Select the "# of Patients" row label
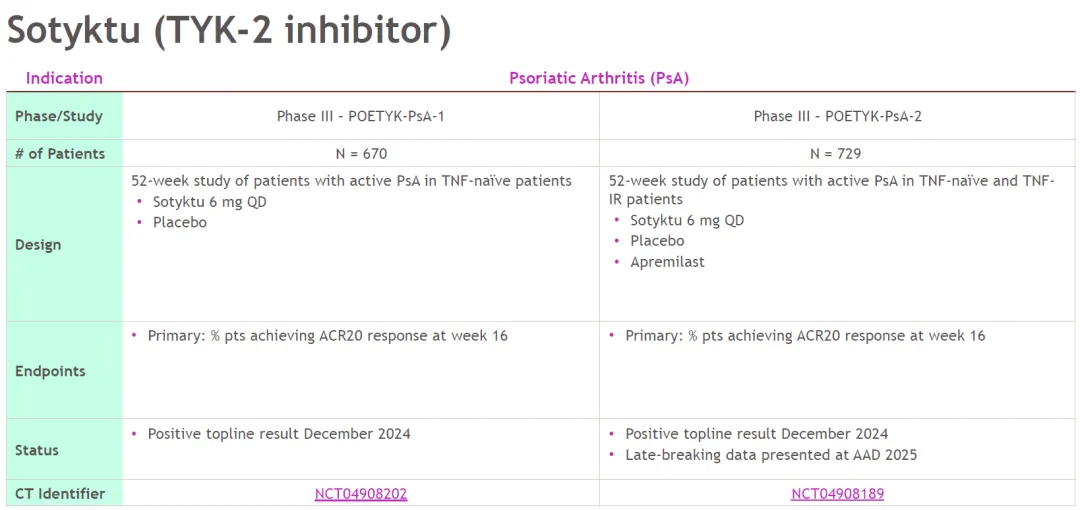This screenshot has height=510, width=1080. point(60,154)
